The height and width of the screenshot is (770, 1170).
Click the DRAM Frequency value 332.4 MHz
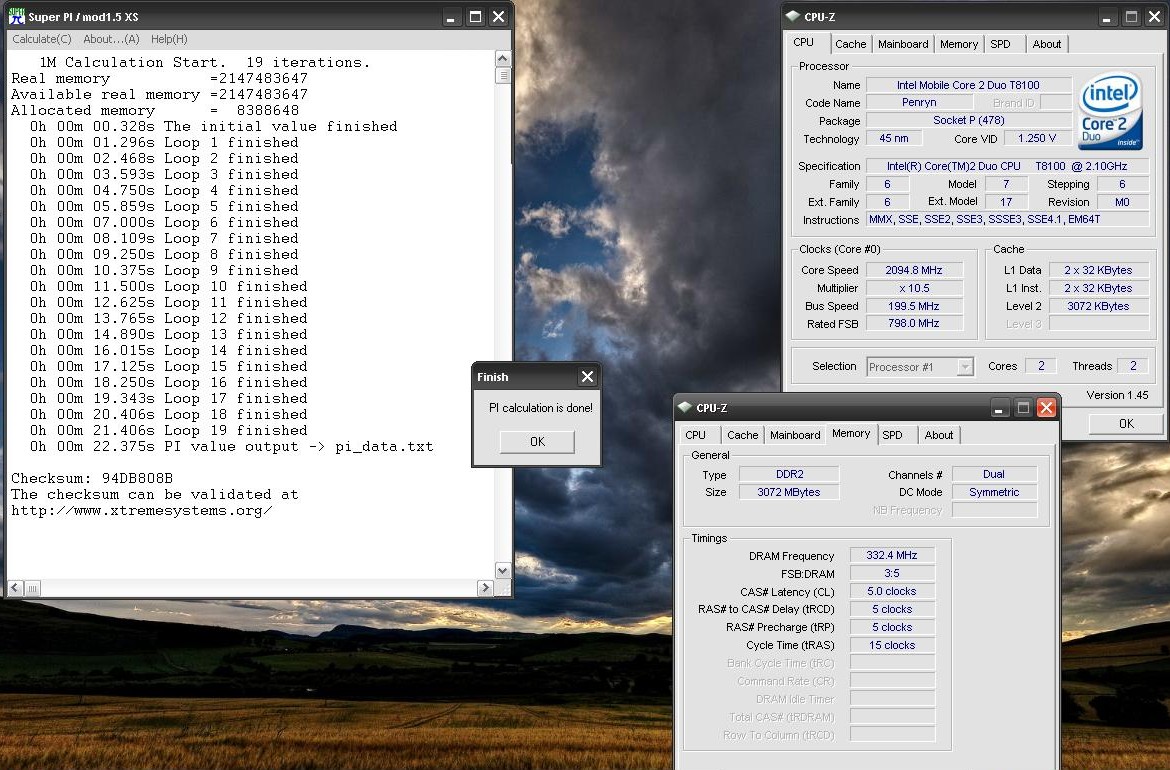(x=892, y=555)
